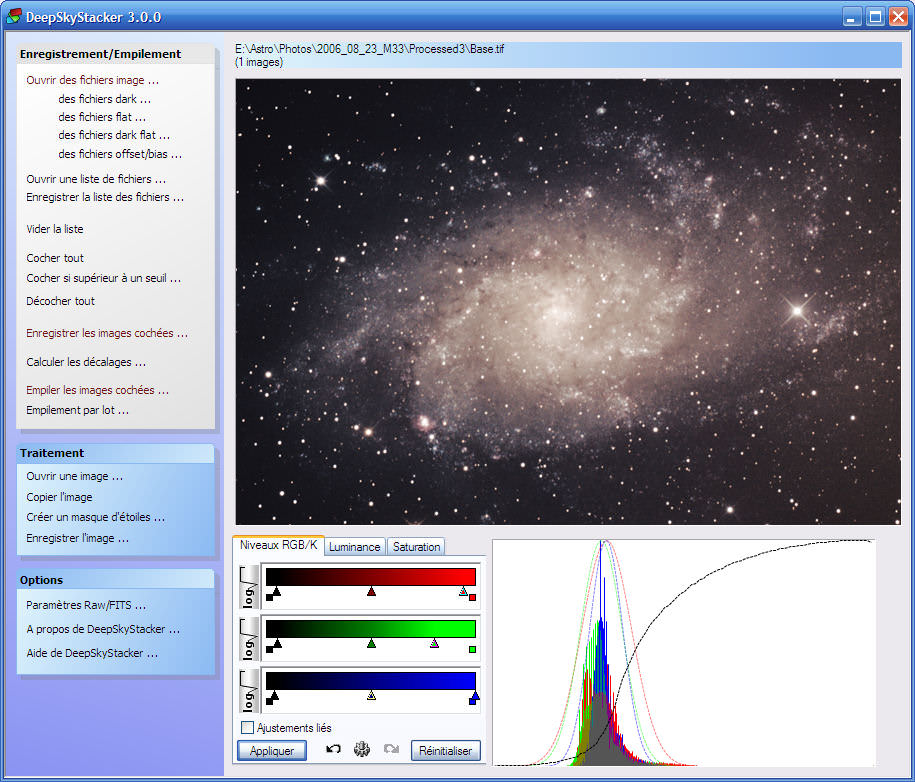Minimize the DeepSkyStacker window
This screenshot has height=782, width=915.
pyautogui.click(x=853, y=17)
